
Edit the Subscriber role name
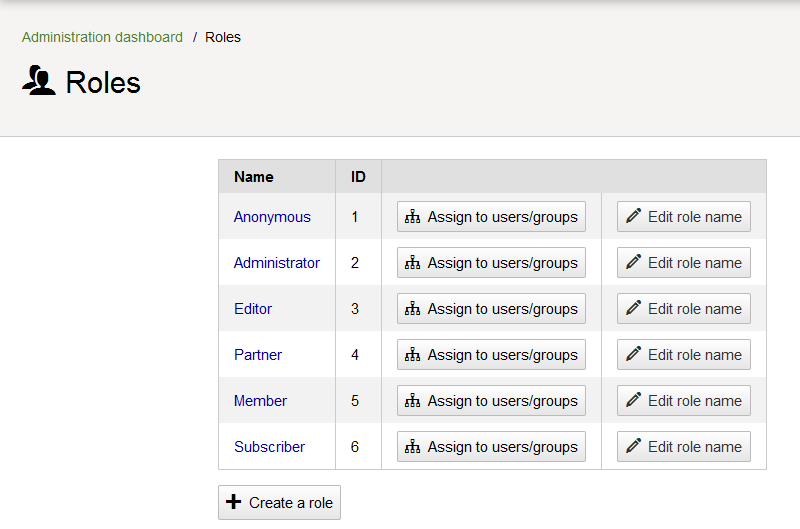tap(684, 446)
